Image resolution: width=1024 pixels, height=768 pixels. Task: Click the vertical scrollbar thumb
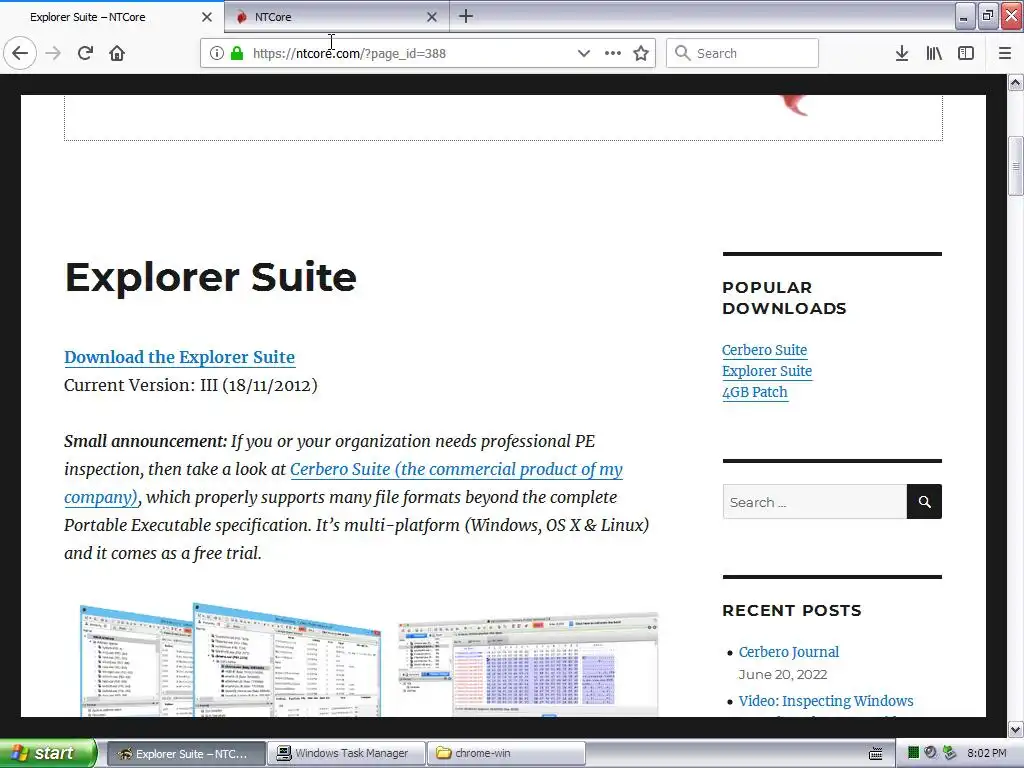[x=1016, y=166]
